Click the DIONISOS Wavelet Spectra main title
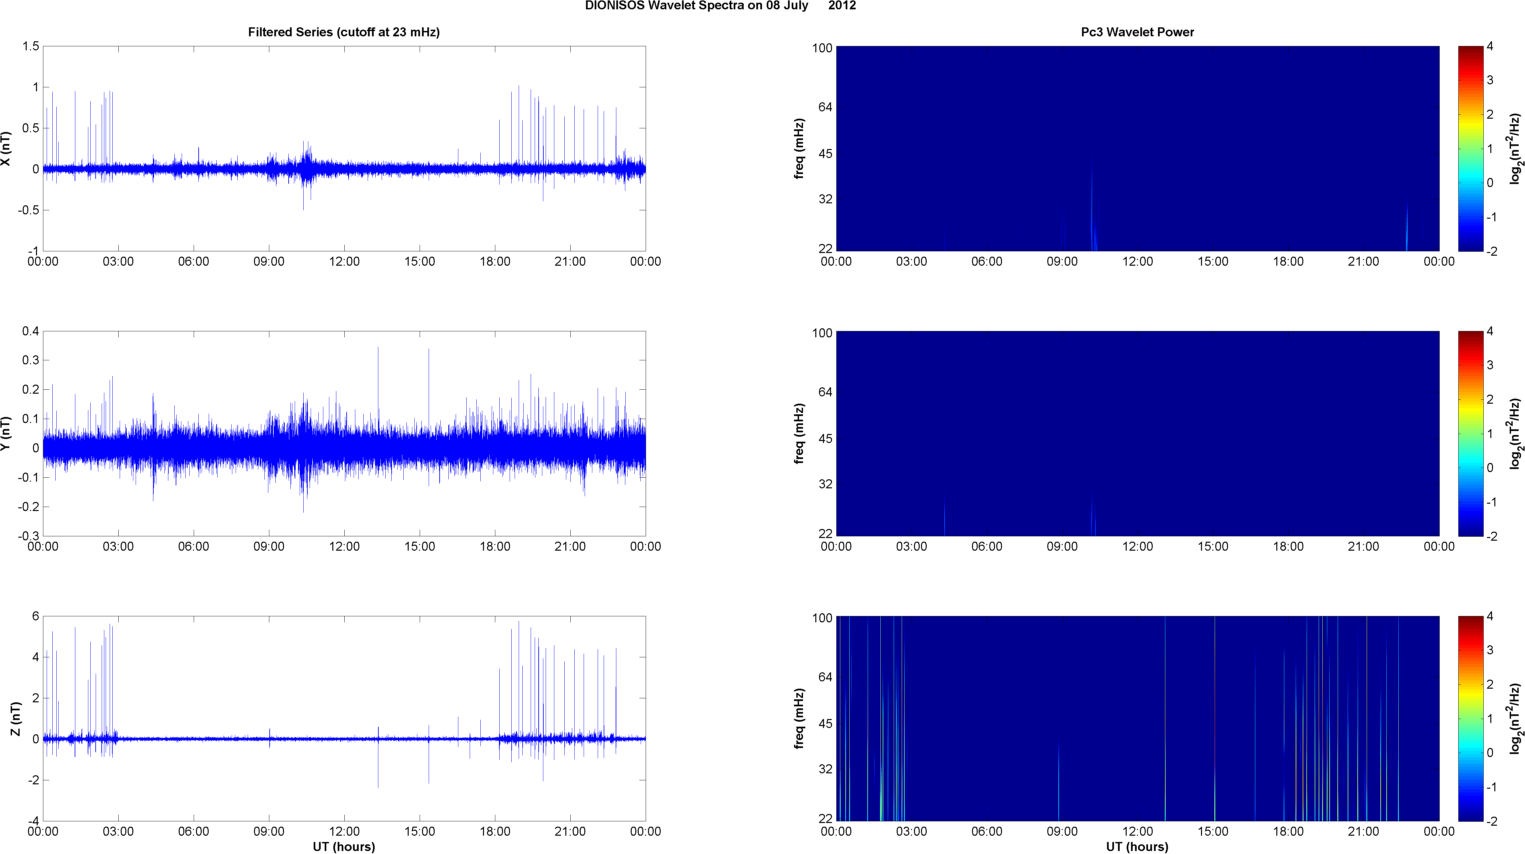1525x854 pixels. [x=720, y=6]
